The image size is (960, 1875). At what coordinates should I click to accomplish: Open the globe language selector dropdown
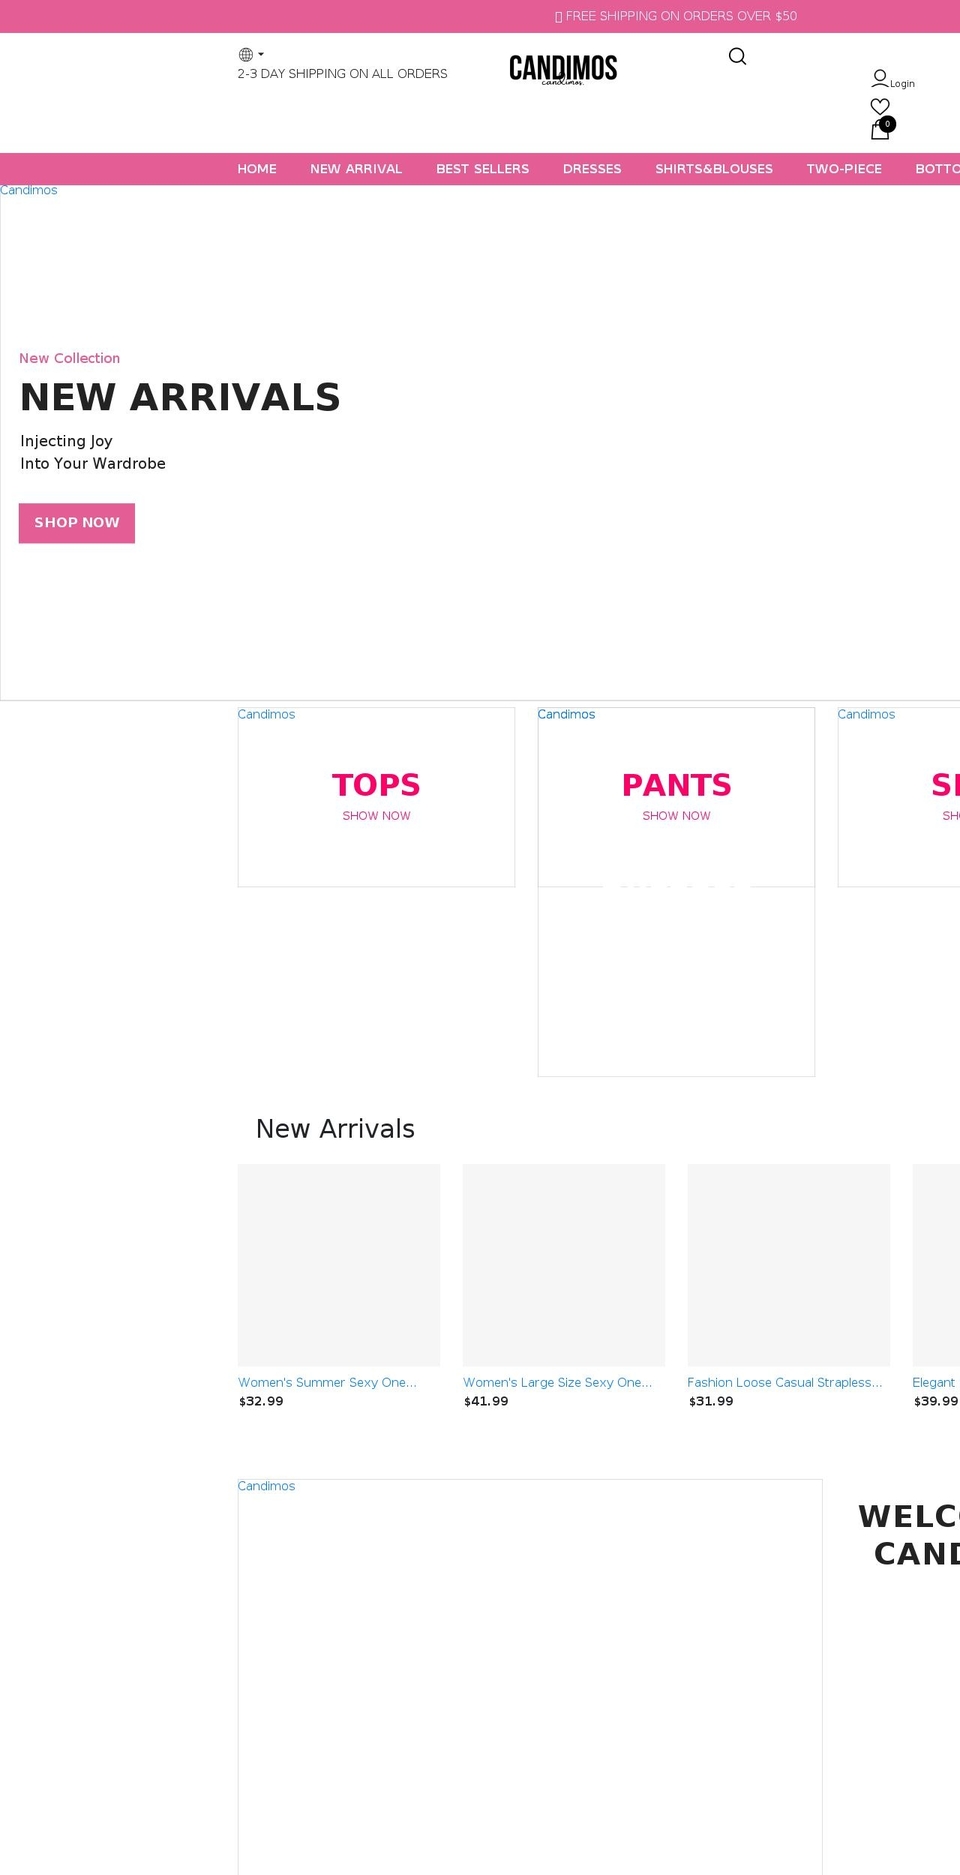pos(251,55)
